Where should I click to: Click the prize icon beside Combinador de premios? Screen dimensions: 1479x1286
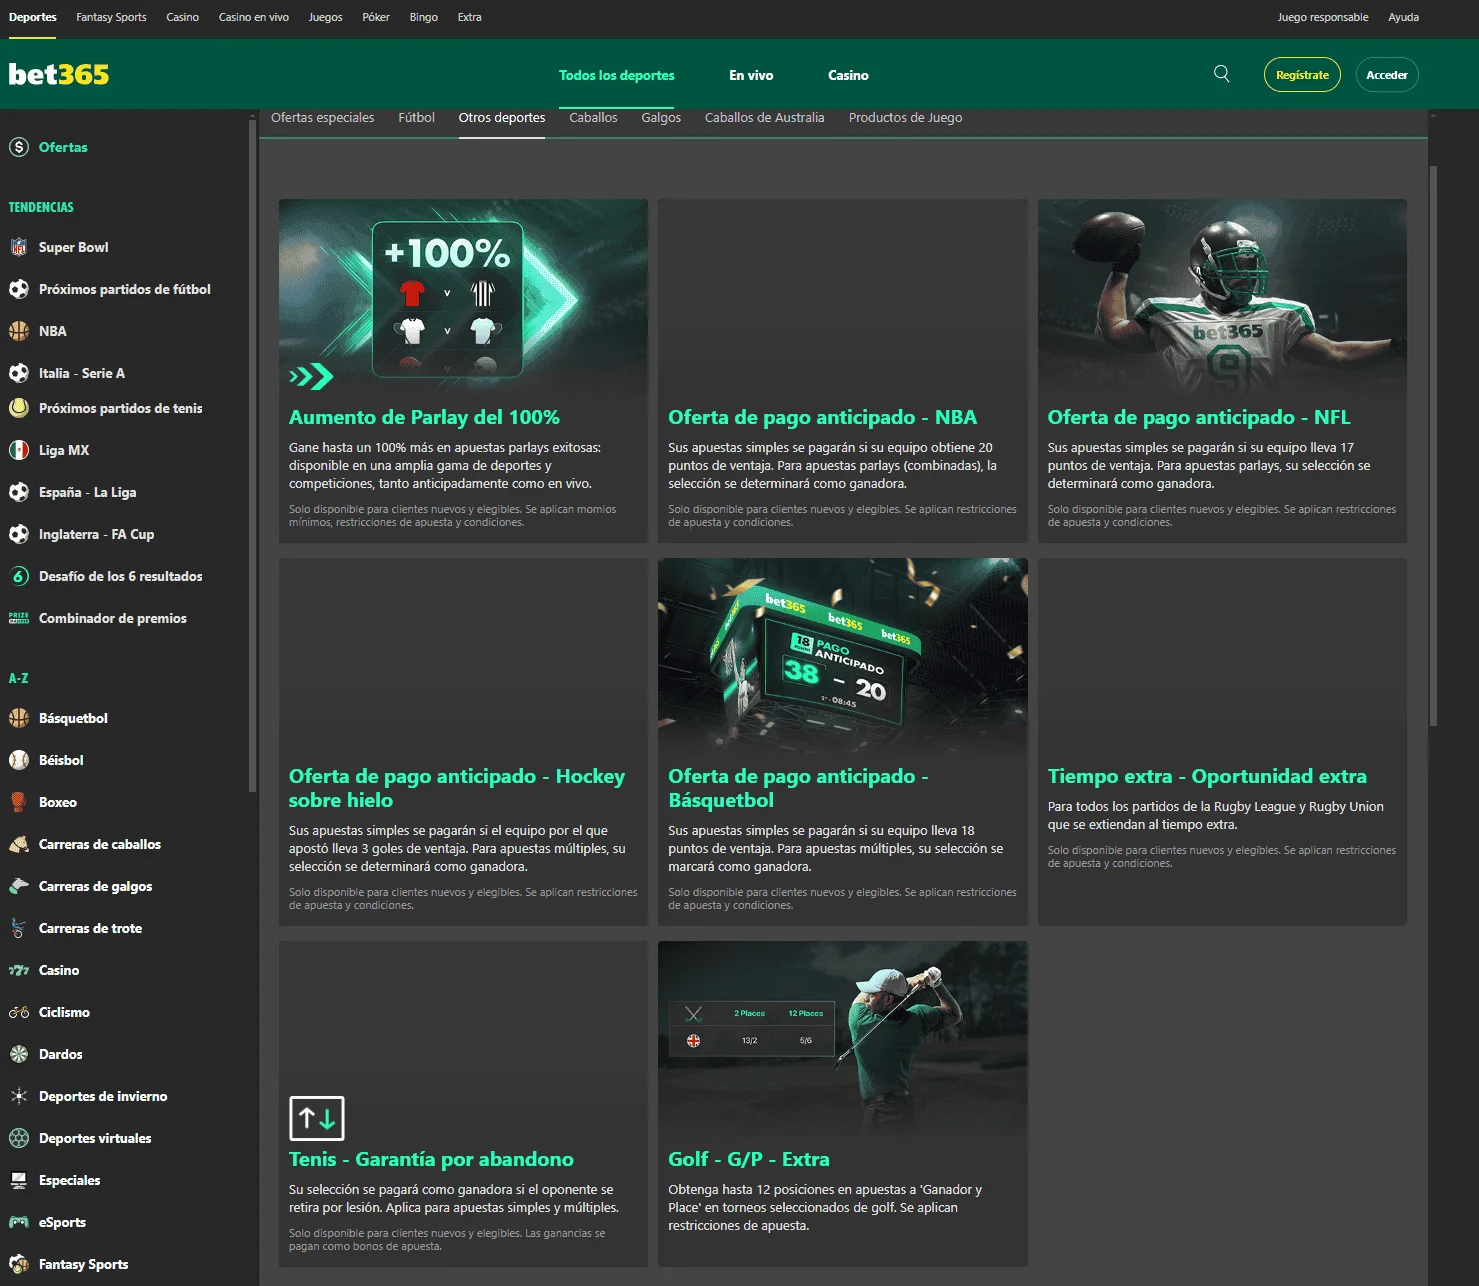click(19, 618)
